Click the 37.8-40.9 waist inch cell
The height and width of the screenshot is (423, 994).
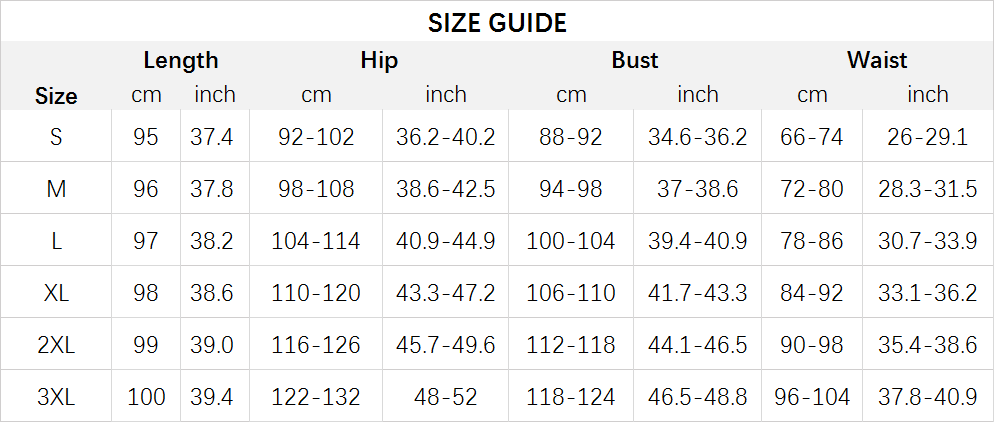(x=927, y=397)
